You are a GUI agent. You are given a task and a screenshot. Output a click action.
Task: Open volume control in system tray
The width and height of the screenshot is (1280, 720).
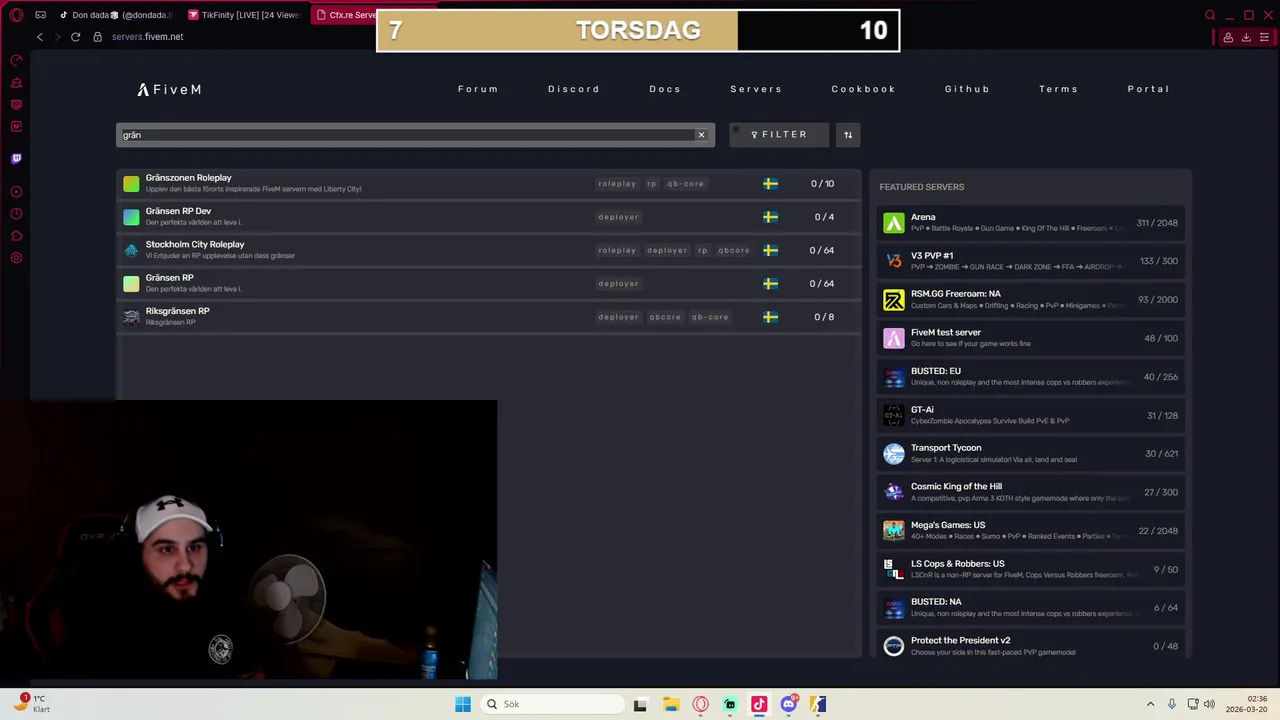pos(1209,704)
